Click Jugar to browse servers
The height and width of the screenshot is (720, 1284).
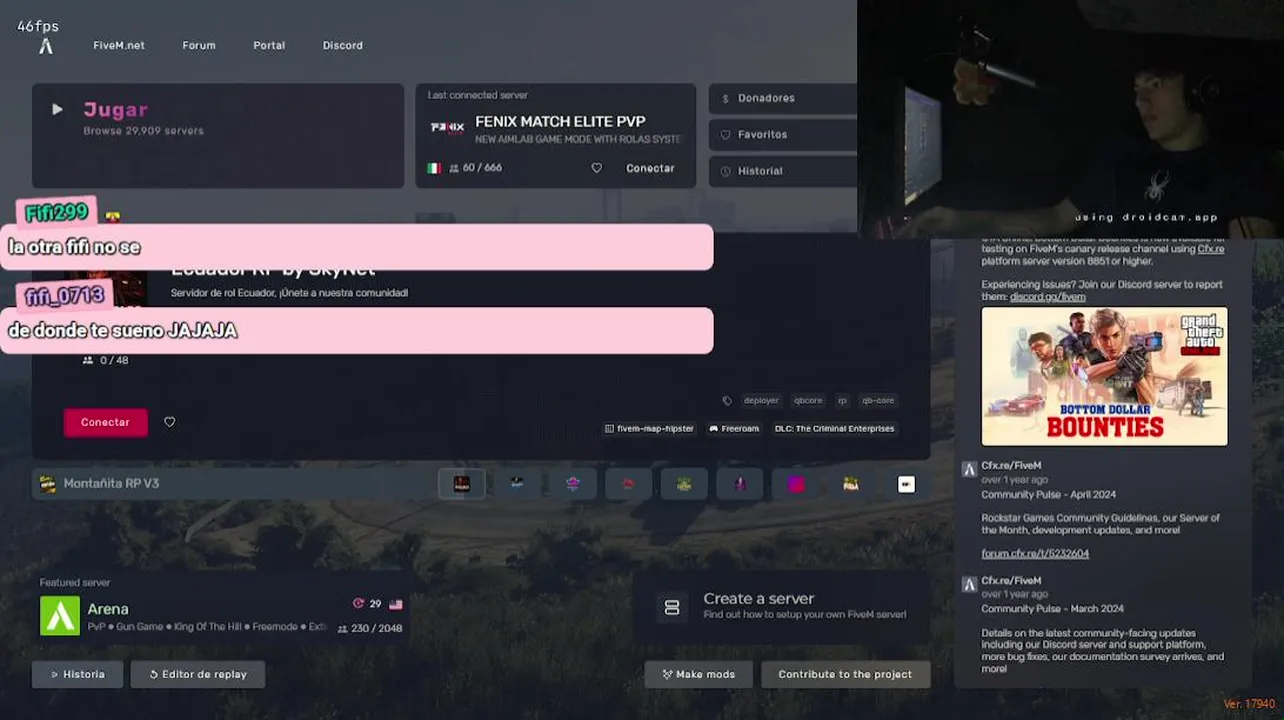click(217, 136)
